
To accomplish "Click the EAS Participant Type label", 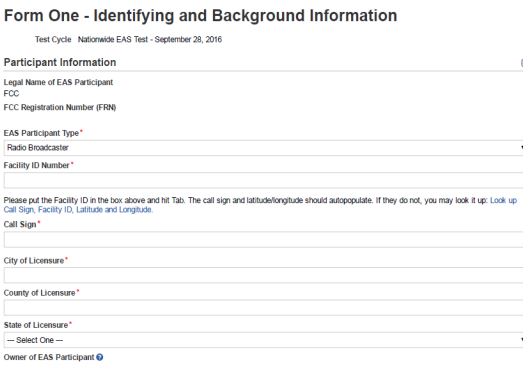I will [x=41, y=133].
